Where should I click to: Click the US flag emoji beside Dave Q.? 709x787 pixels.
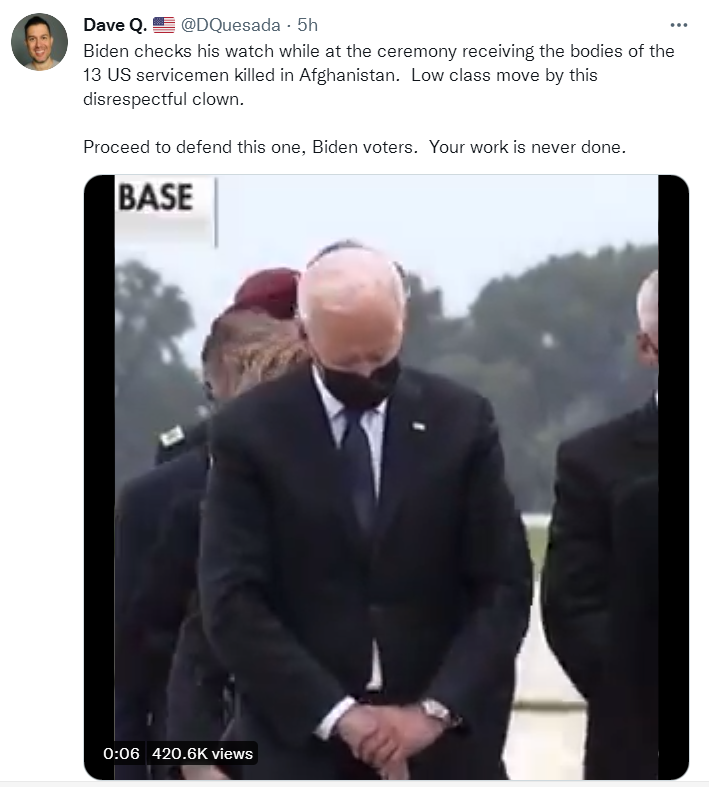click(164, 25)
